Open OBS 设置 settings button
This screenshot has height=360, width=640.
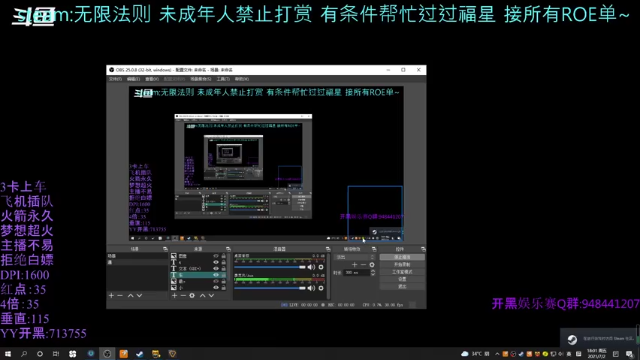[x=402, y=279]
